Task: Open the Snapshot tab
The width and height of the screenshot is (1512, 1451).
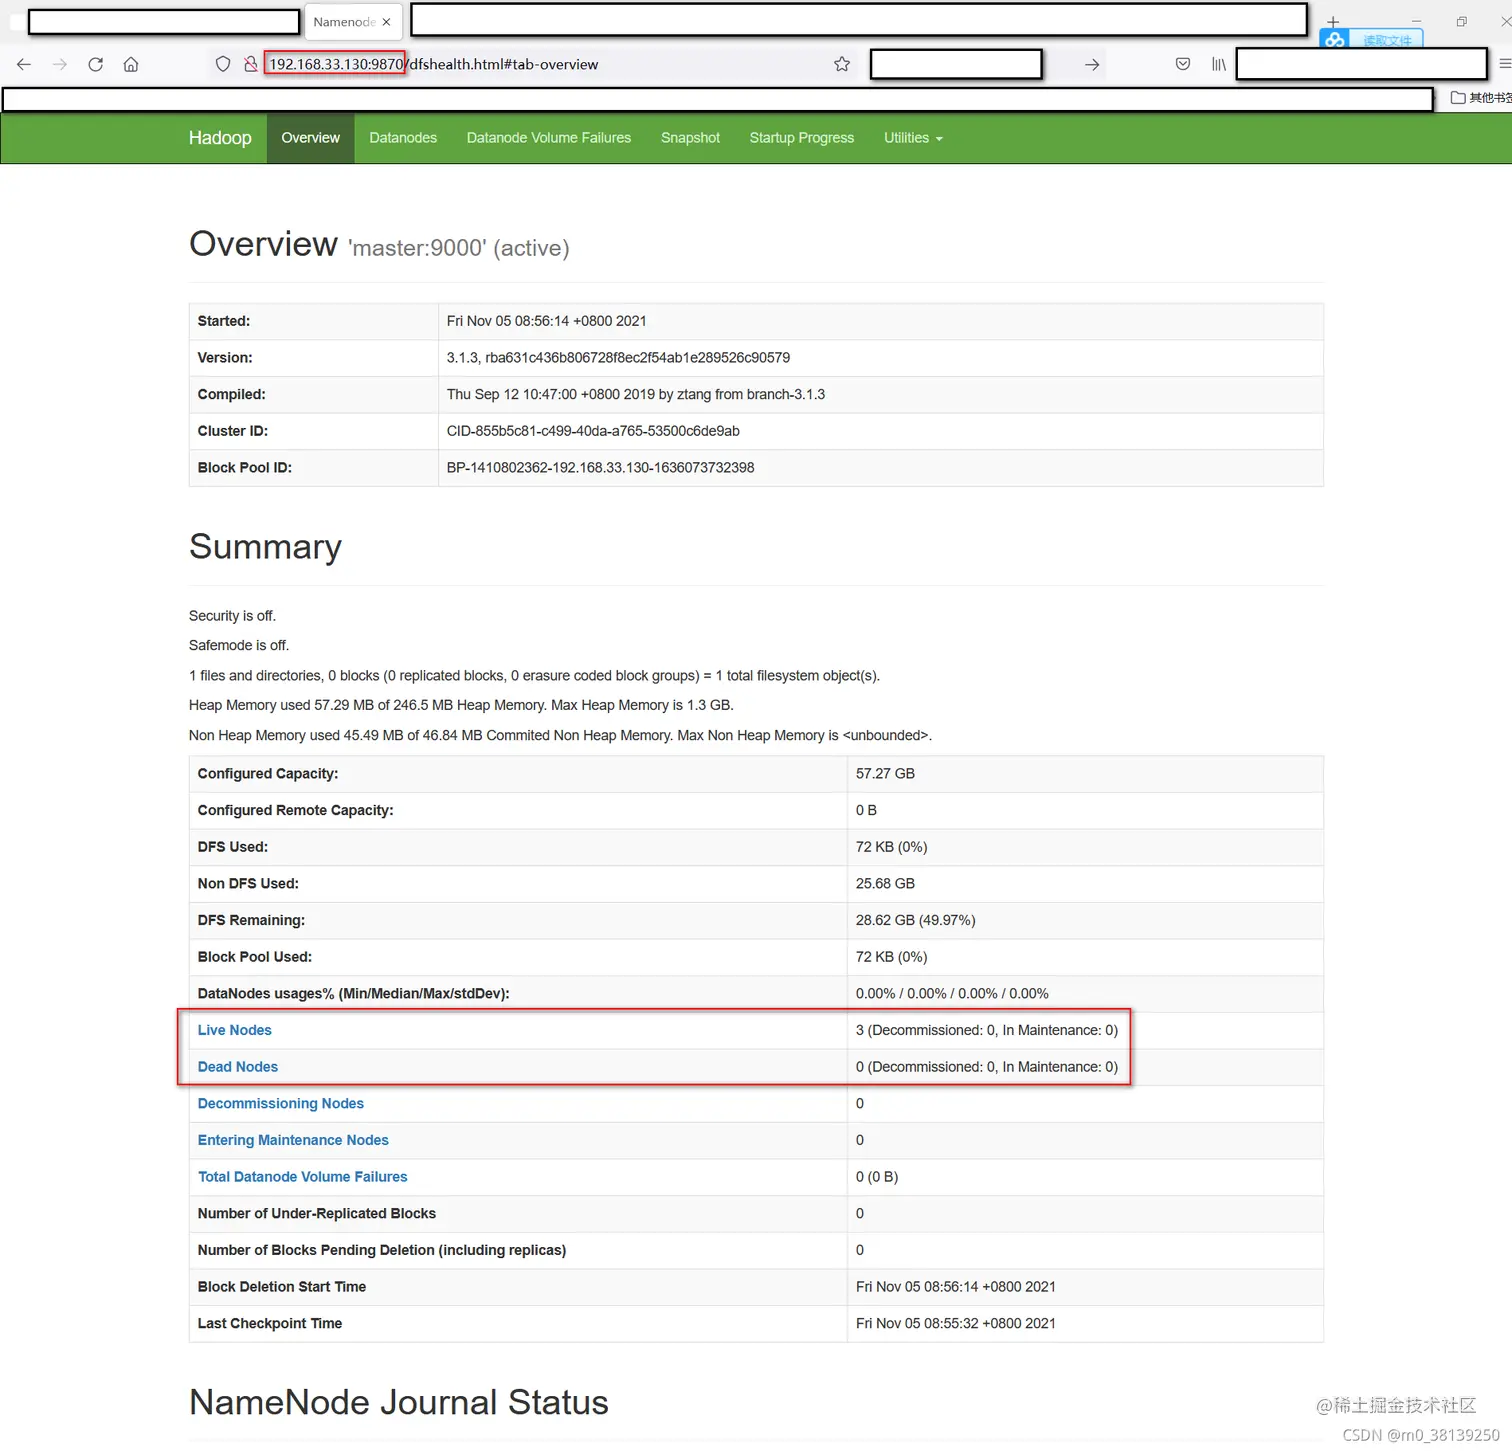Action: [690, 138]
